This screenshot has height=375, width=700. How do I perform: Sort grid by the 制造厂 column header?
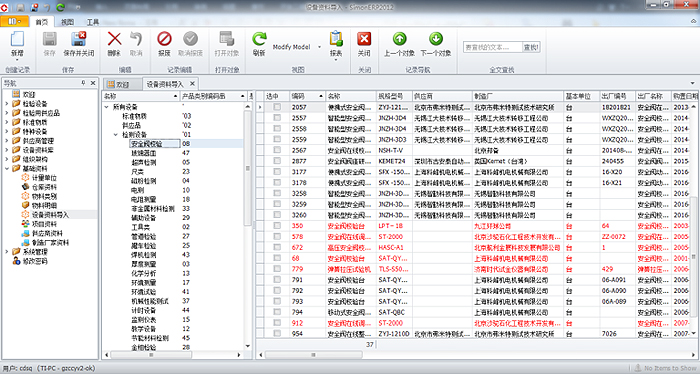click(518, 96)
